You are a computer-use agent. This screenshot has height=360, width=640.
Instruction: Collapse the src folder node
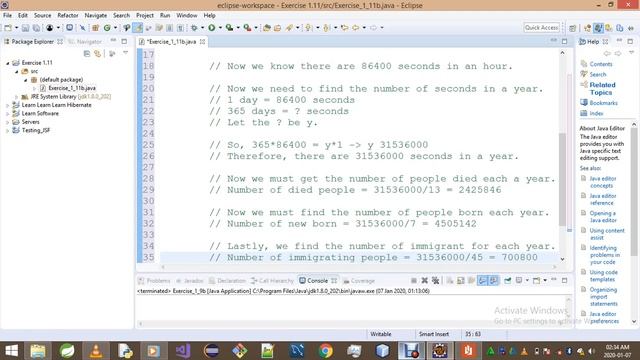click(x=16, y=71)
